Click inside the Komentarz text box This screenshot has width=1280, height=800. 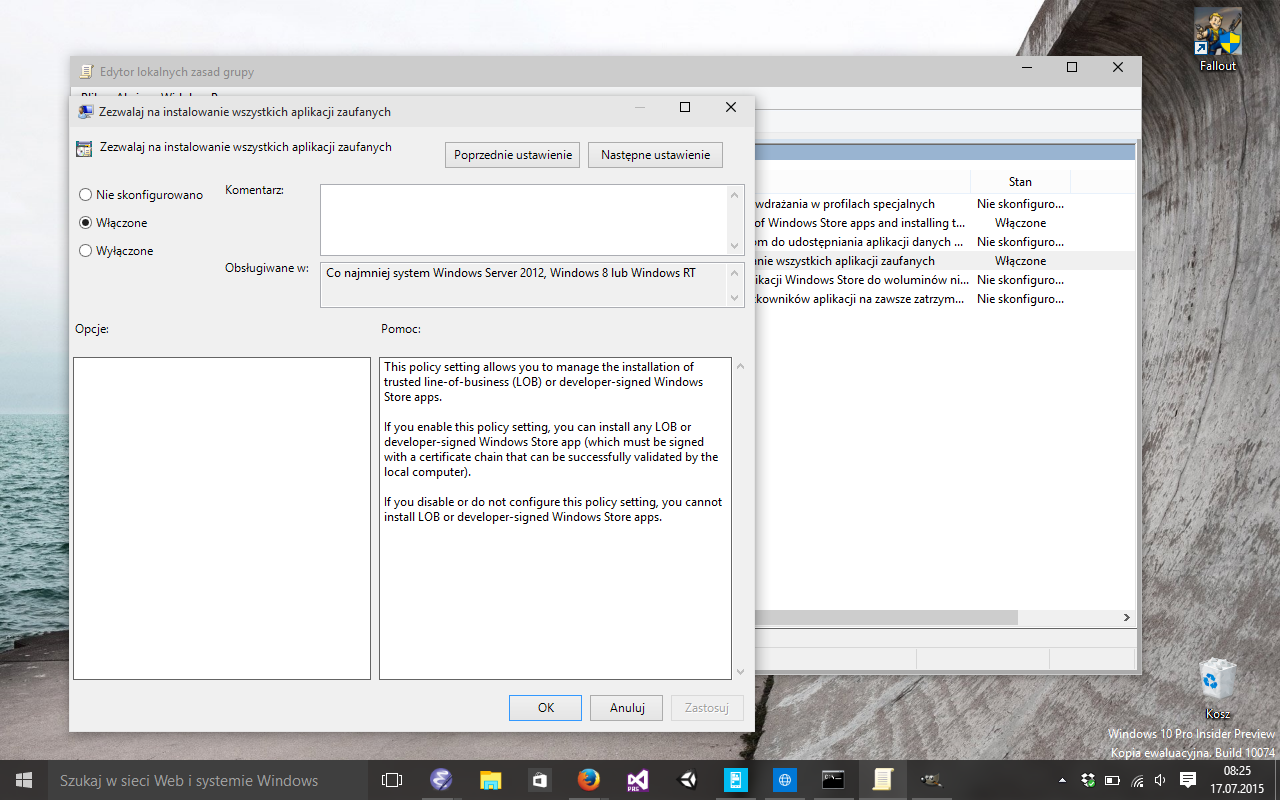click(x=523, y=219)
